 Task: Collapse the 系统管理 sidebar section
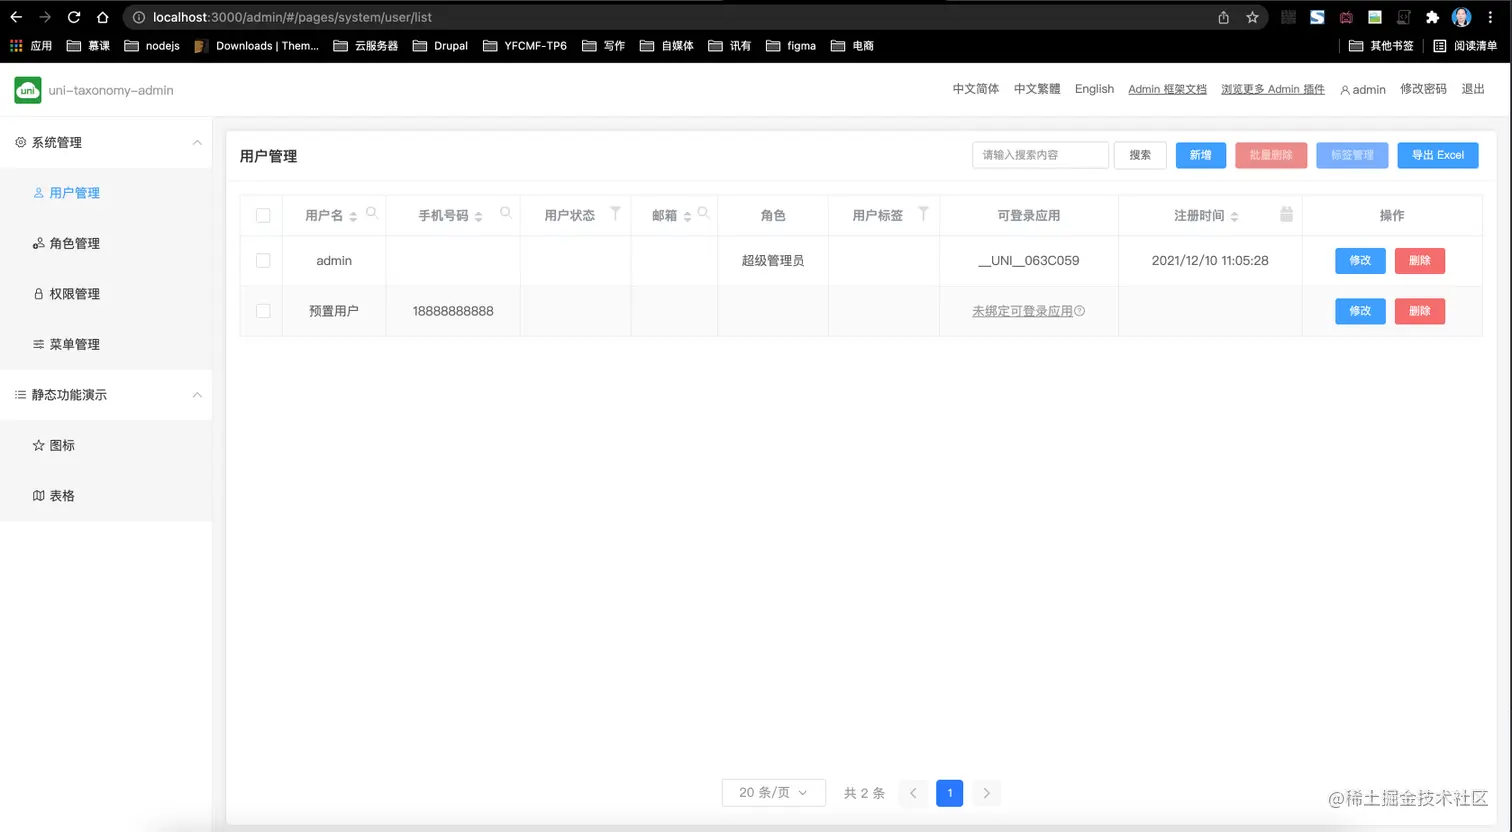click(197, 142)
